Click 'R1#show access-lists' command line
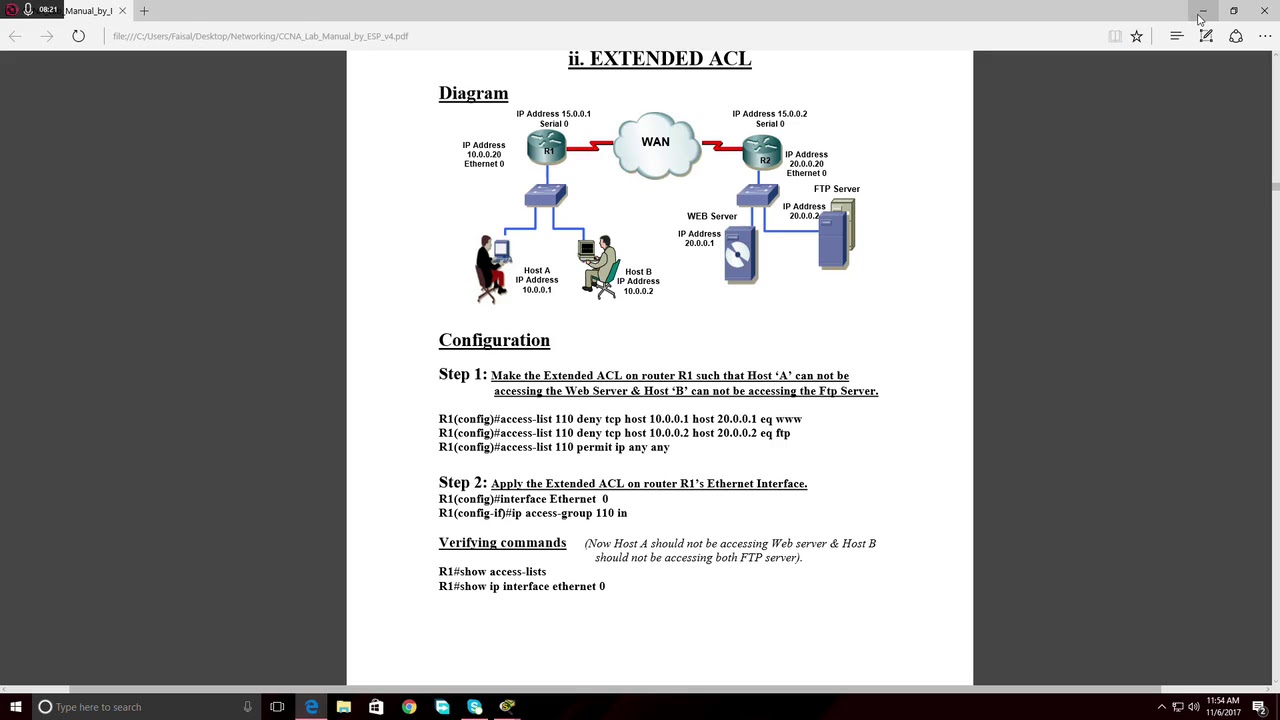The width and height of the screenshot is (1280, 720). coord(492,572)
